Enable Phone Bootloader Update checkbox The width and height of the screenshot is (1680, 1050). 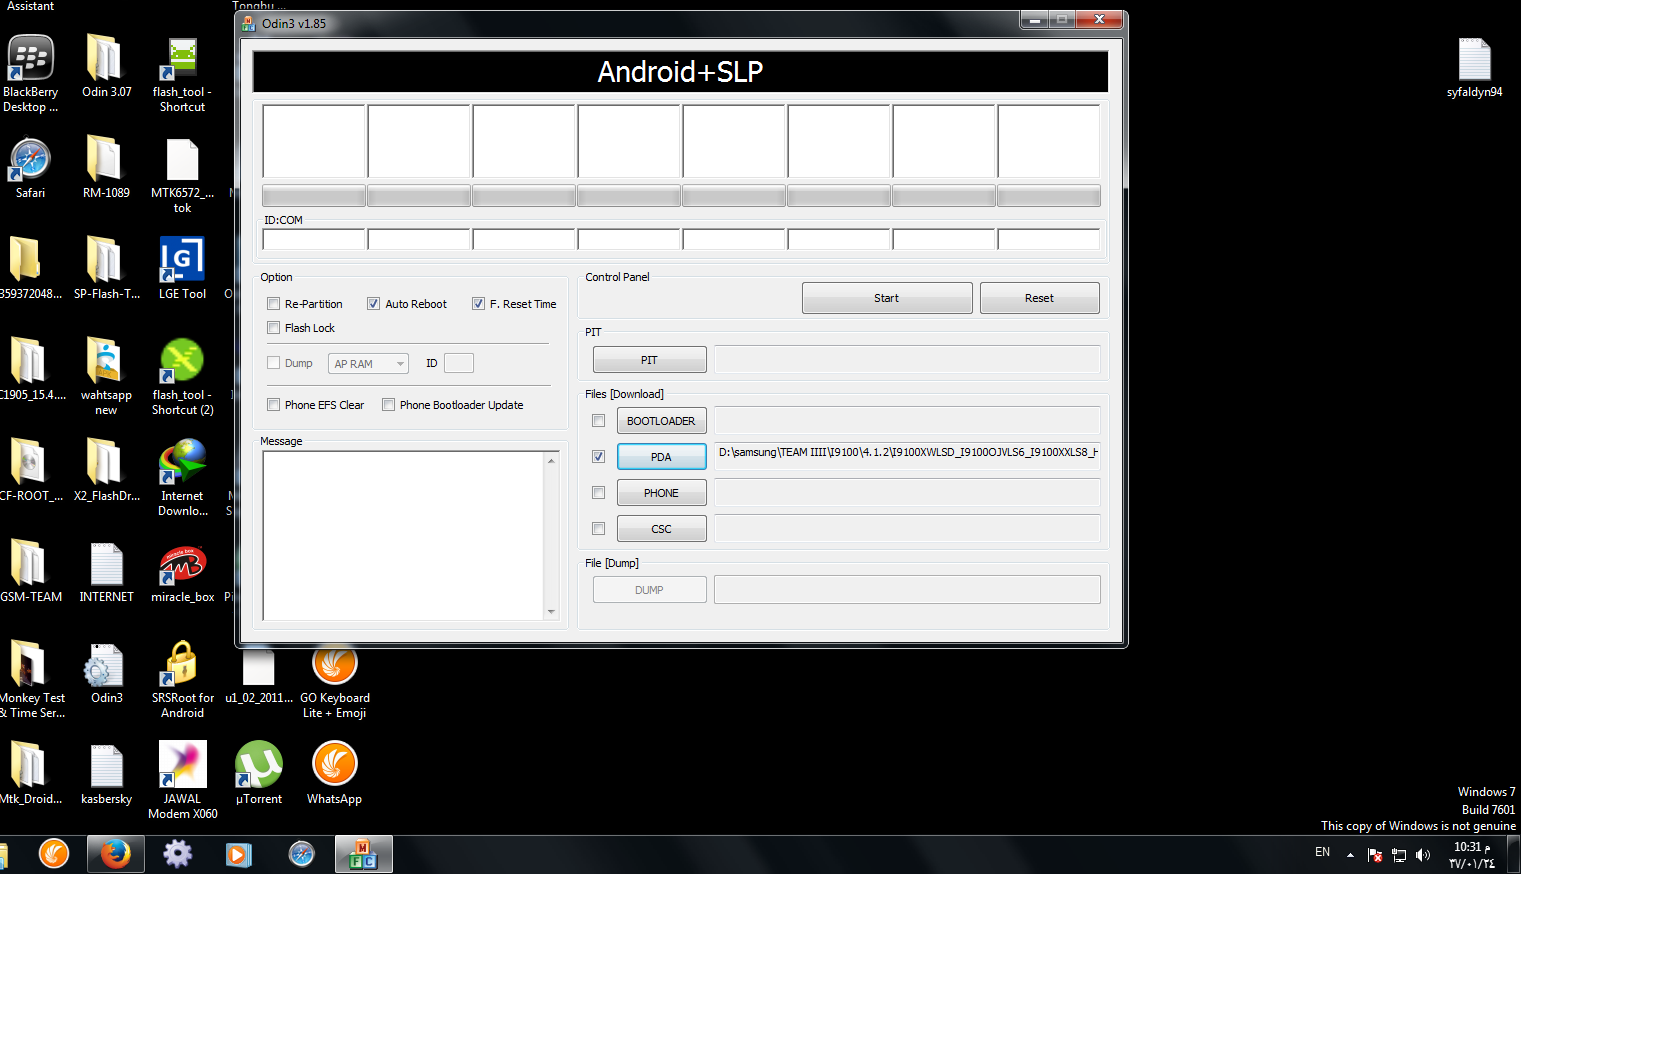(x=388, y=405)
